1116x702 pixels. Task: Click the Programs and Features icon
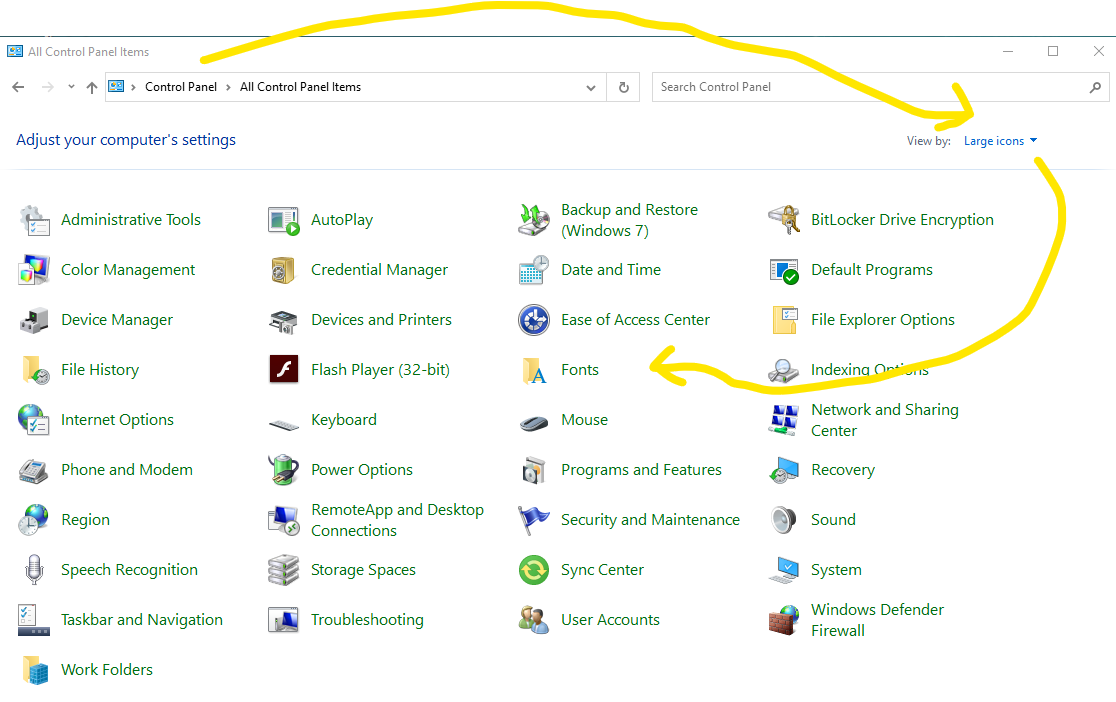tap(534, 471)
